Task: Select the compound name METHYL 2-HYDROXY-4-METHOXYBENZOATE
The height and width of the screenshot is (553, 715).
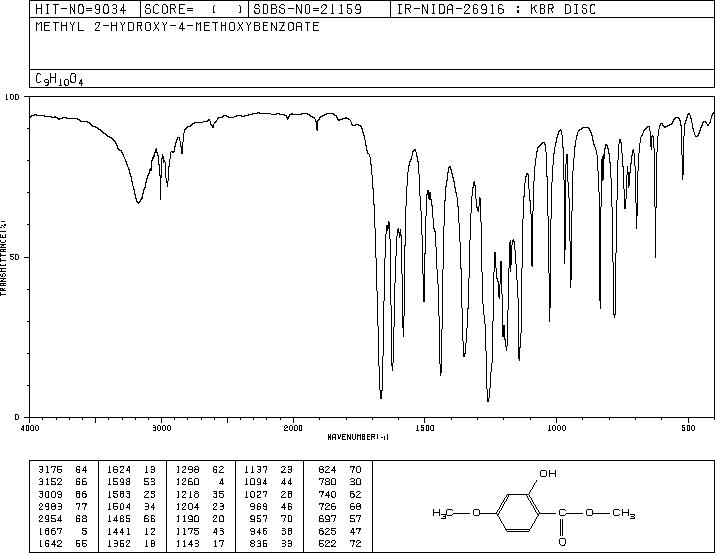Action: tap(177, 27)
